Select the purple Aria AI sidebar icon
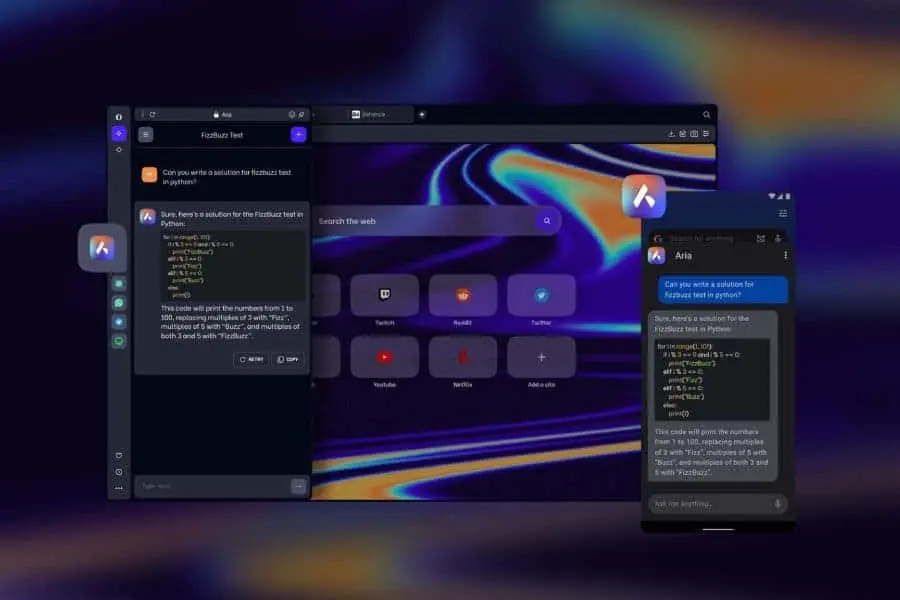This screenshot has height=600, width=900. click(x=119, y=134)
